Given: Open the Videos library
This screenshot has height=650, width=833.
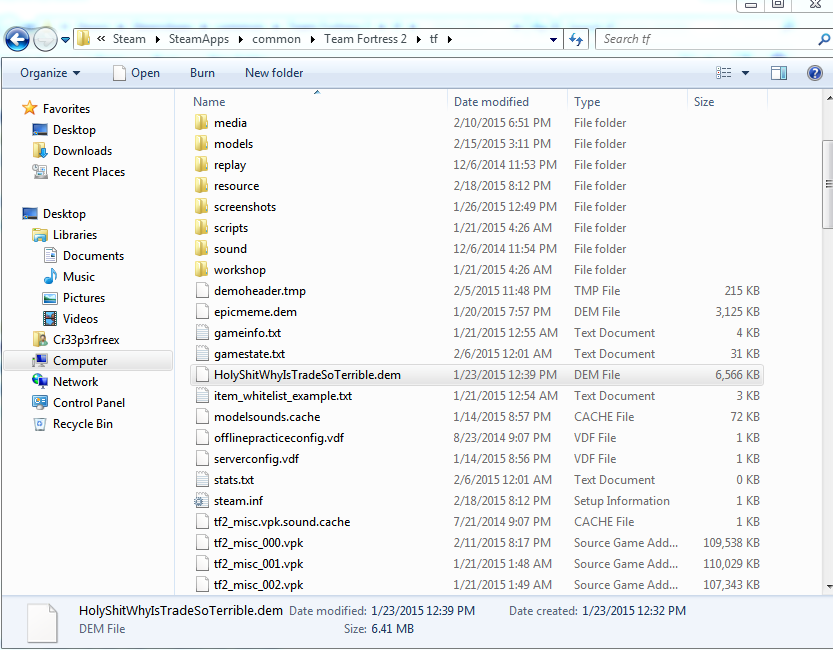Looking at the screenshot, I should [x=71, y=319].
